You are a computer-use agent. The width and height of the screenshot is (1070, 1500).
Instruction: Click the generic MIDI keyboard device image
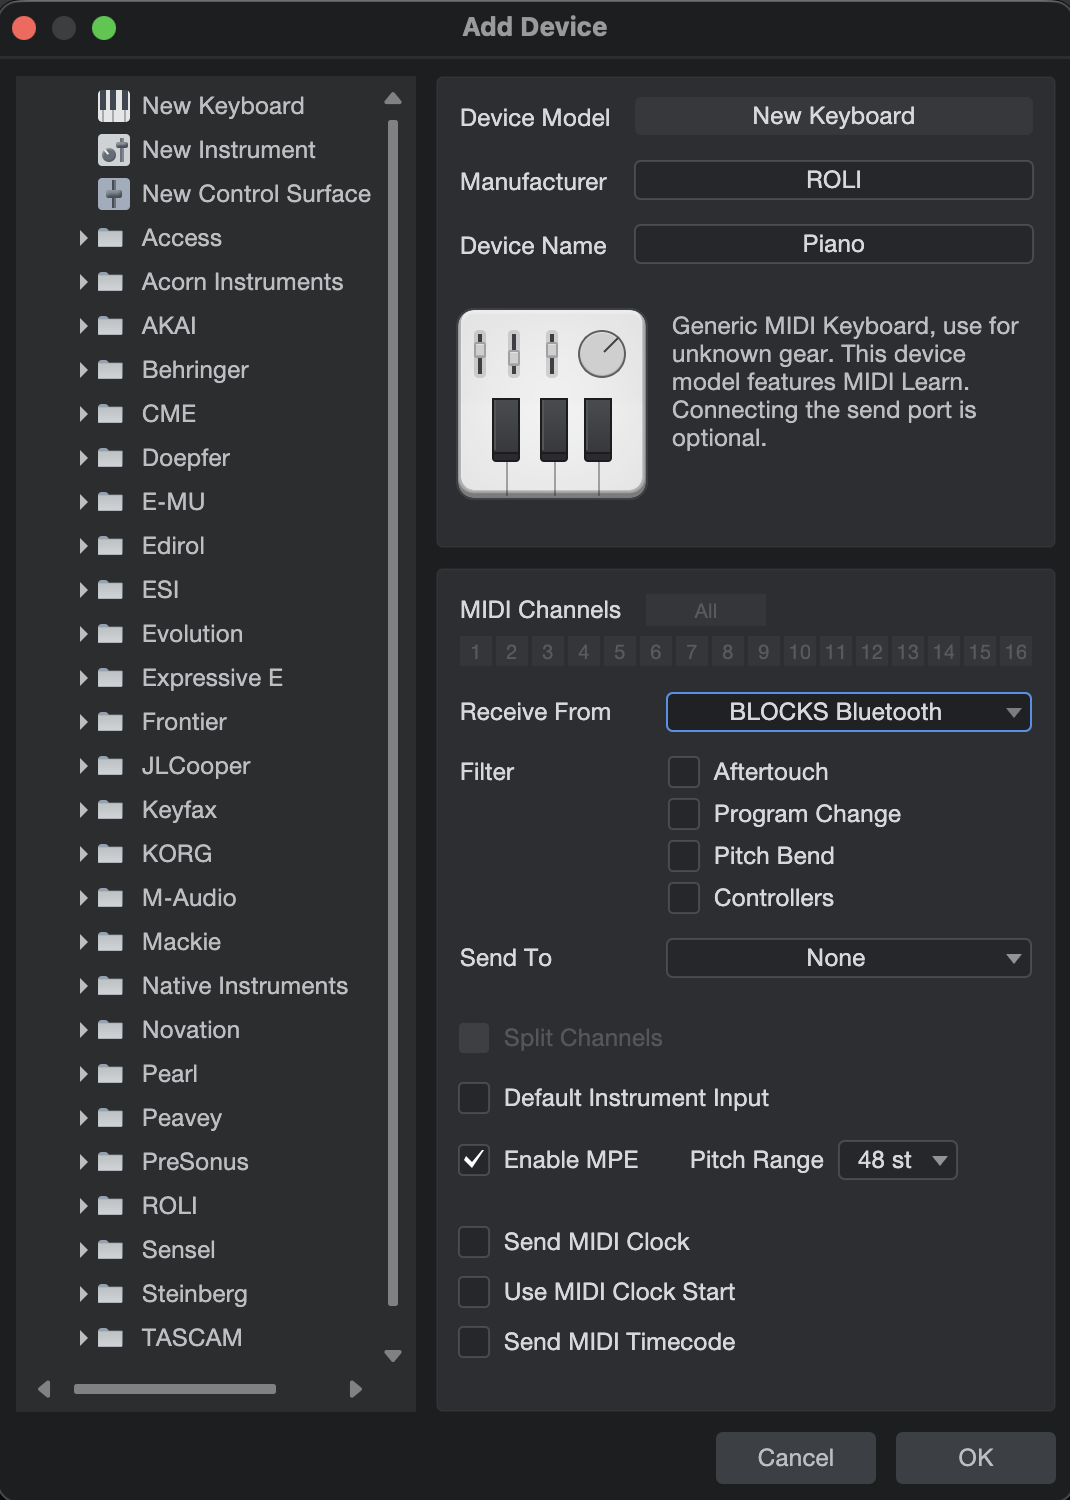pyautogui.click(x=552, y=403)
